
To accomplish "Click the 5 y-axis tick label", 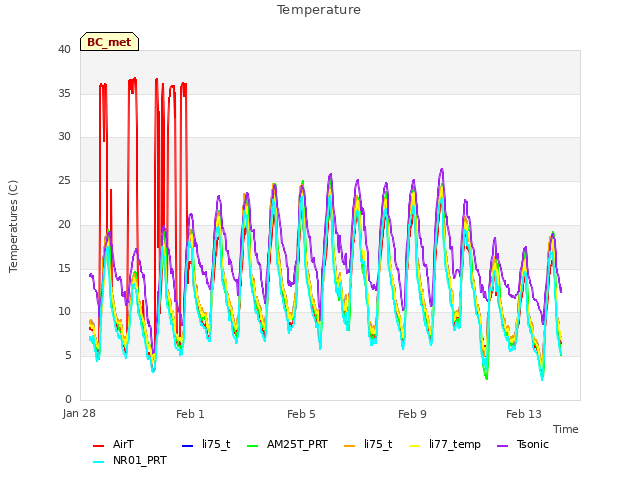I will tap(68, 356).
